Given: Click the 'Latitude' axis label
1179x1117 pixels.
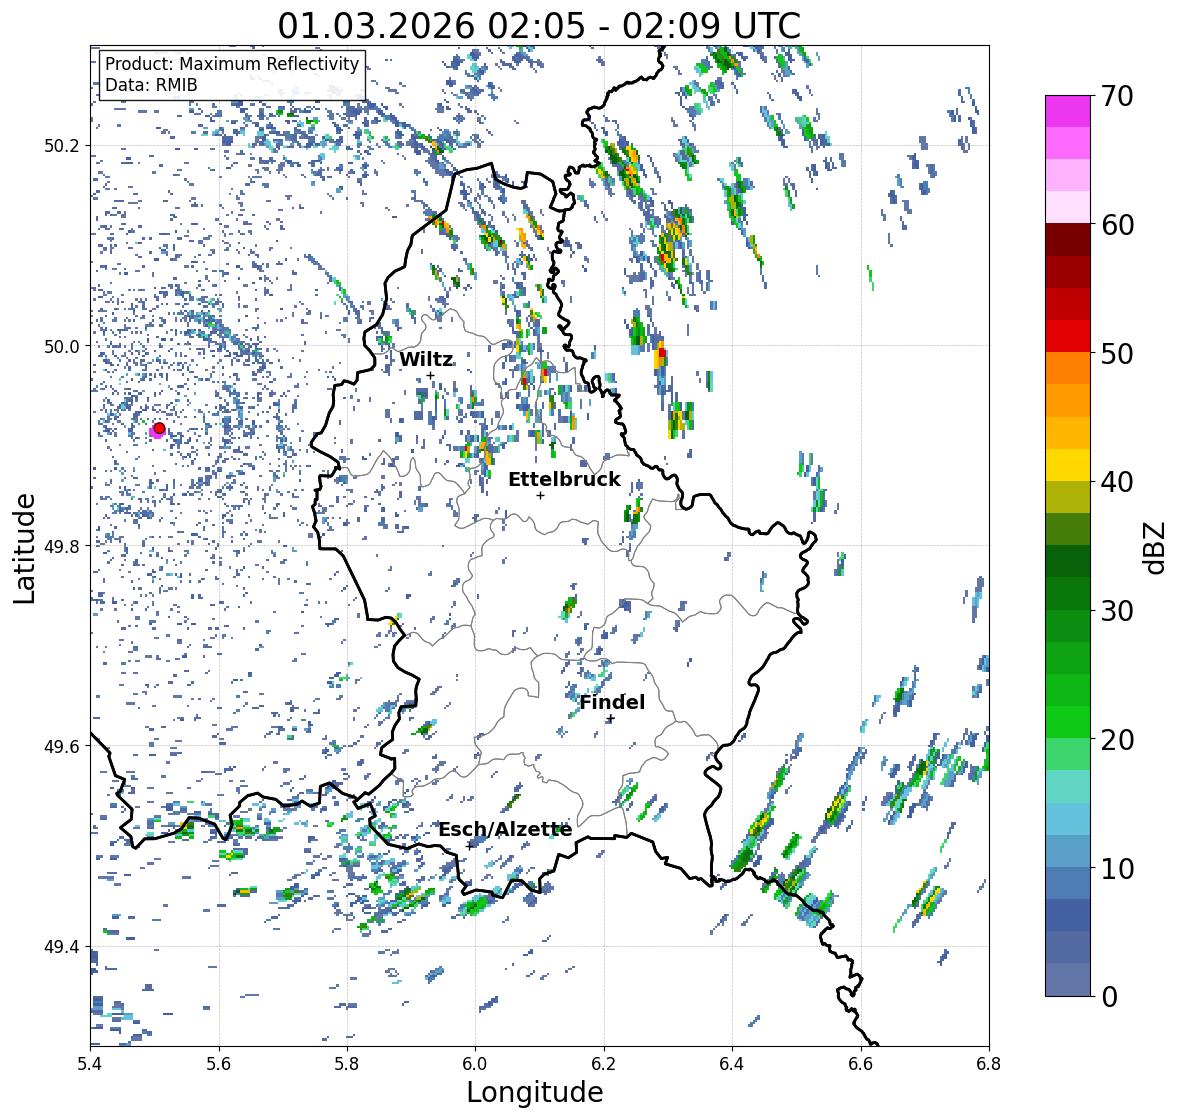Looking at the screenshot, I should 25,548.
